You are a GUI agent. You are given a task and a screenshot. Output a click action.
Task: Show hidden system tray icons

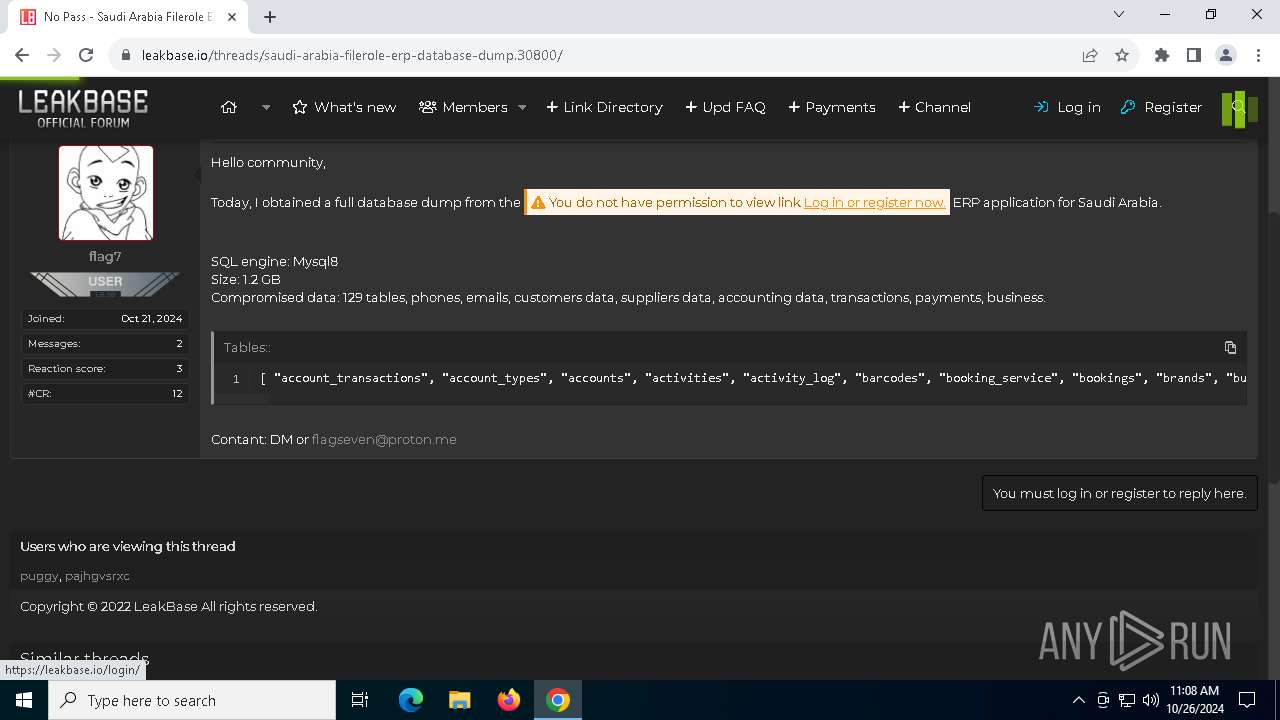pyautogui.click(x=1078, y=700)
